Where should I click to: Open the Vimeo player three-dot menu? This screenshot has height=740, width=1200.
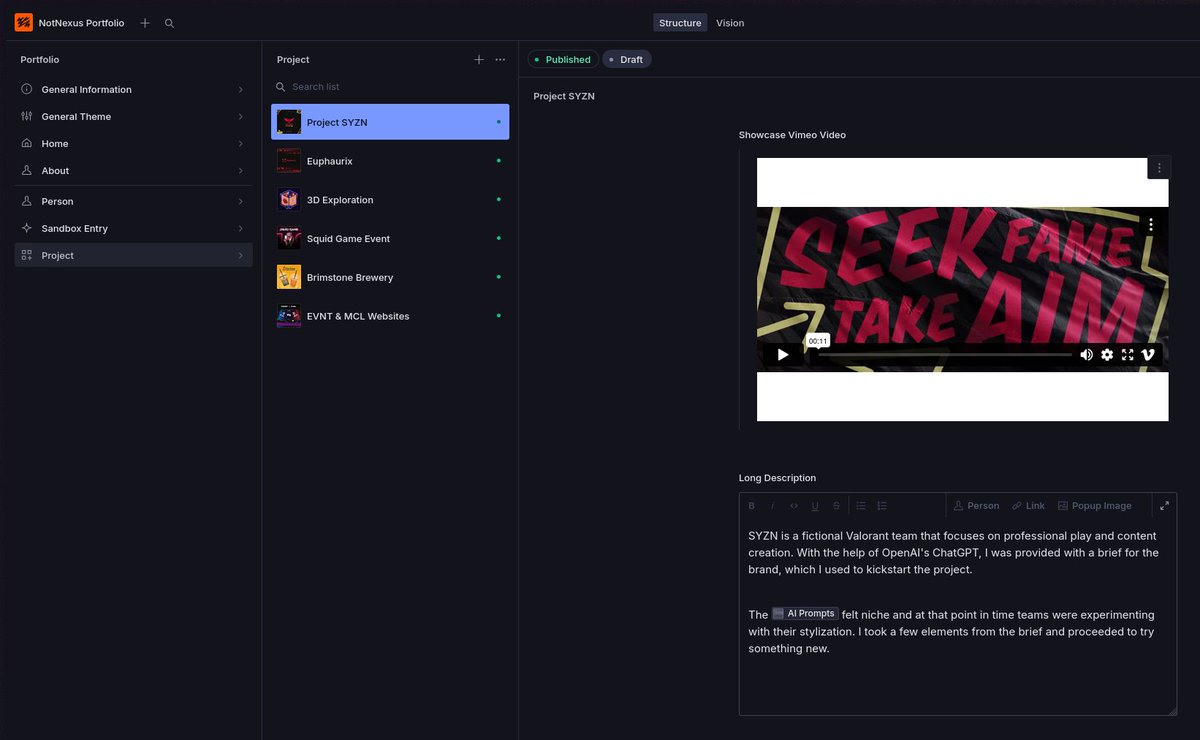click(1151, 225)
